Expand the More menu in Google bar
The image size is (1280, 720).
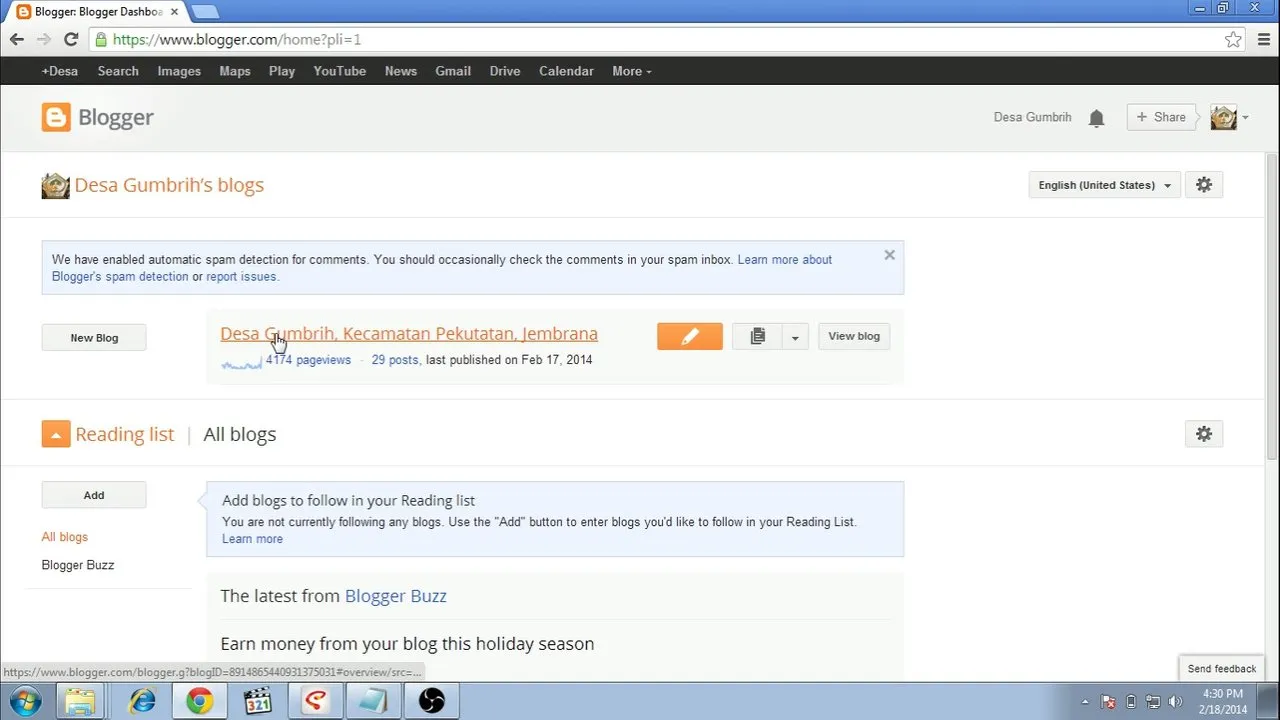click(x=632, y=71)
